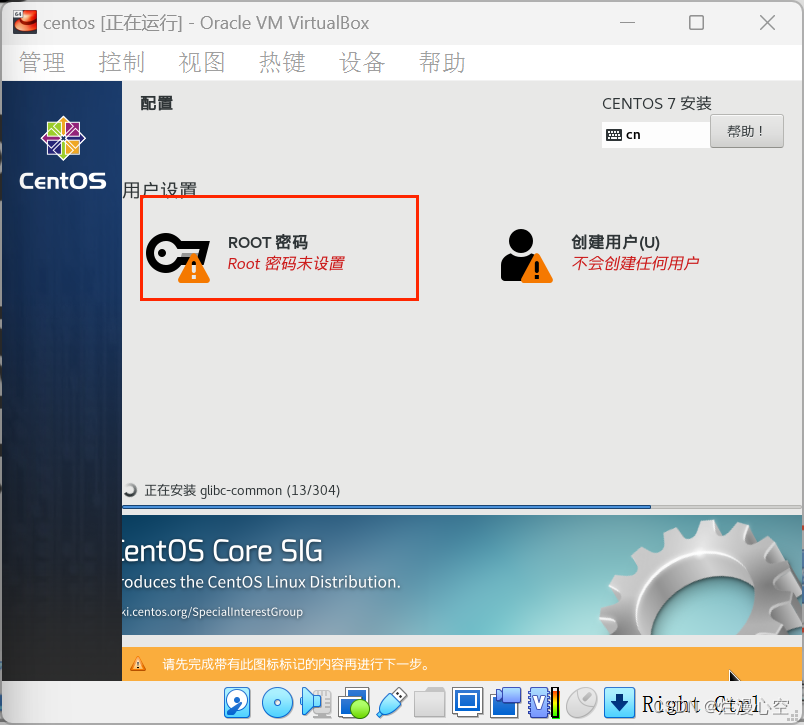Select the 创建用户(U) label
The width and height of the screenshot is (804, 725).
(615, 242)
